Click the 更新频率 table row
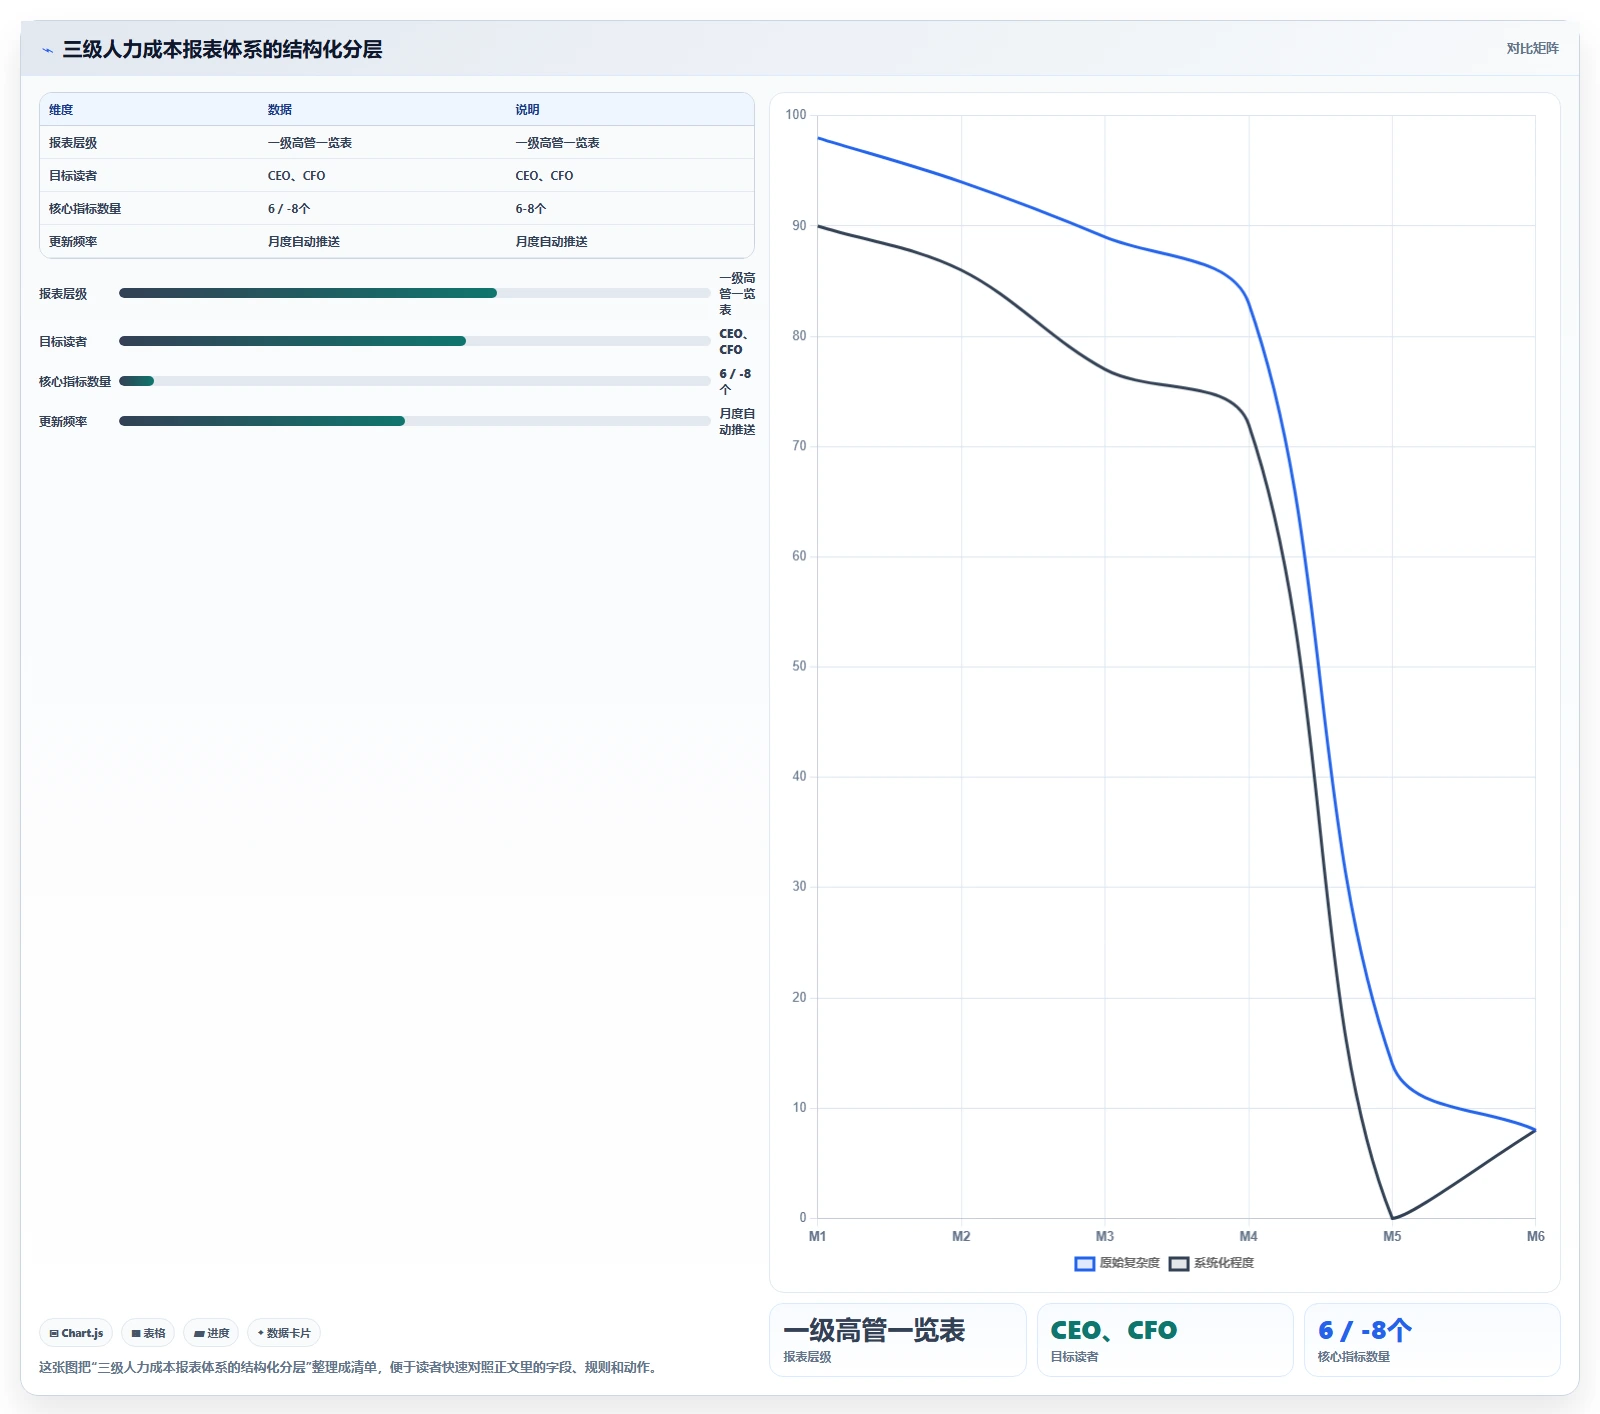 [397, 241]
